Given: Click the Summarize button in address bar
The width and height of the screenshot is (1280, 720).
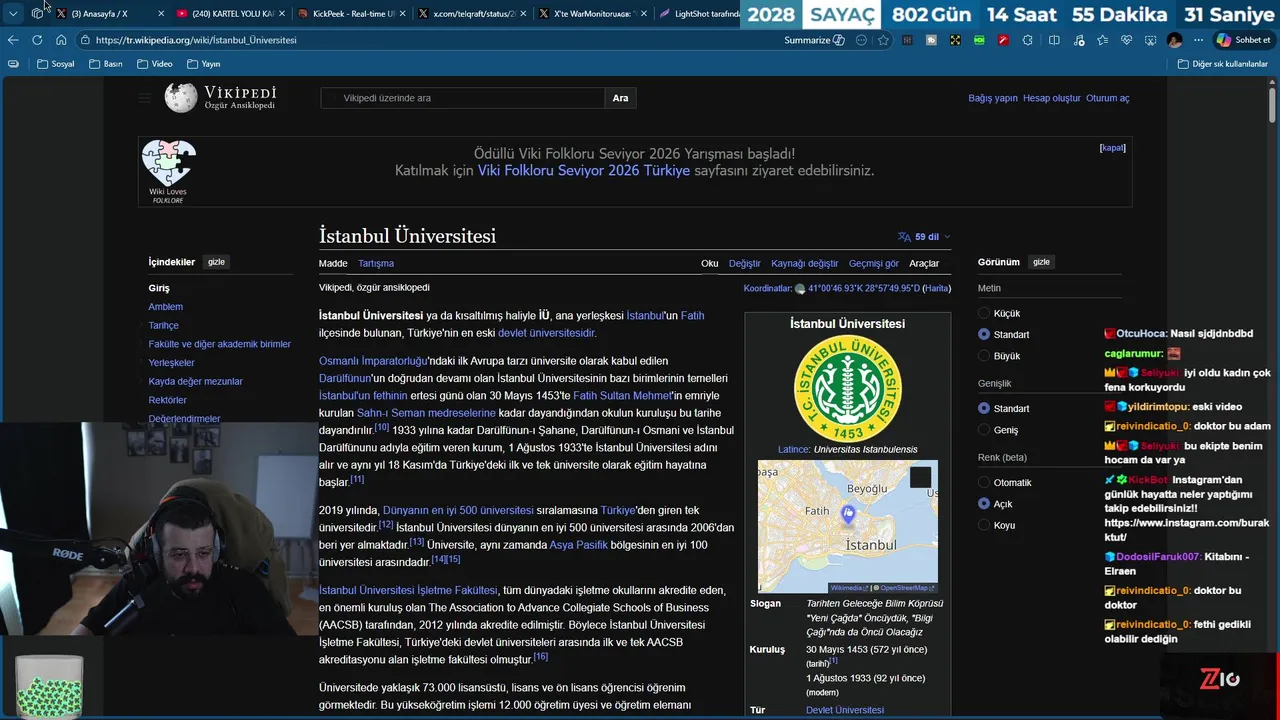Looking at the screenshot, I should (814, 40).
